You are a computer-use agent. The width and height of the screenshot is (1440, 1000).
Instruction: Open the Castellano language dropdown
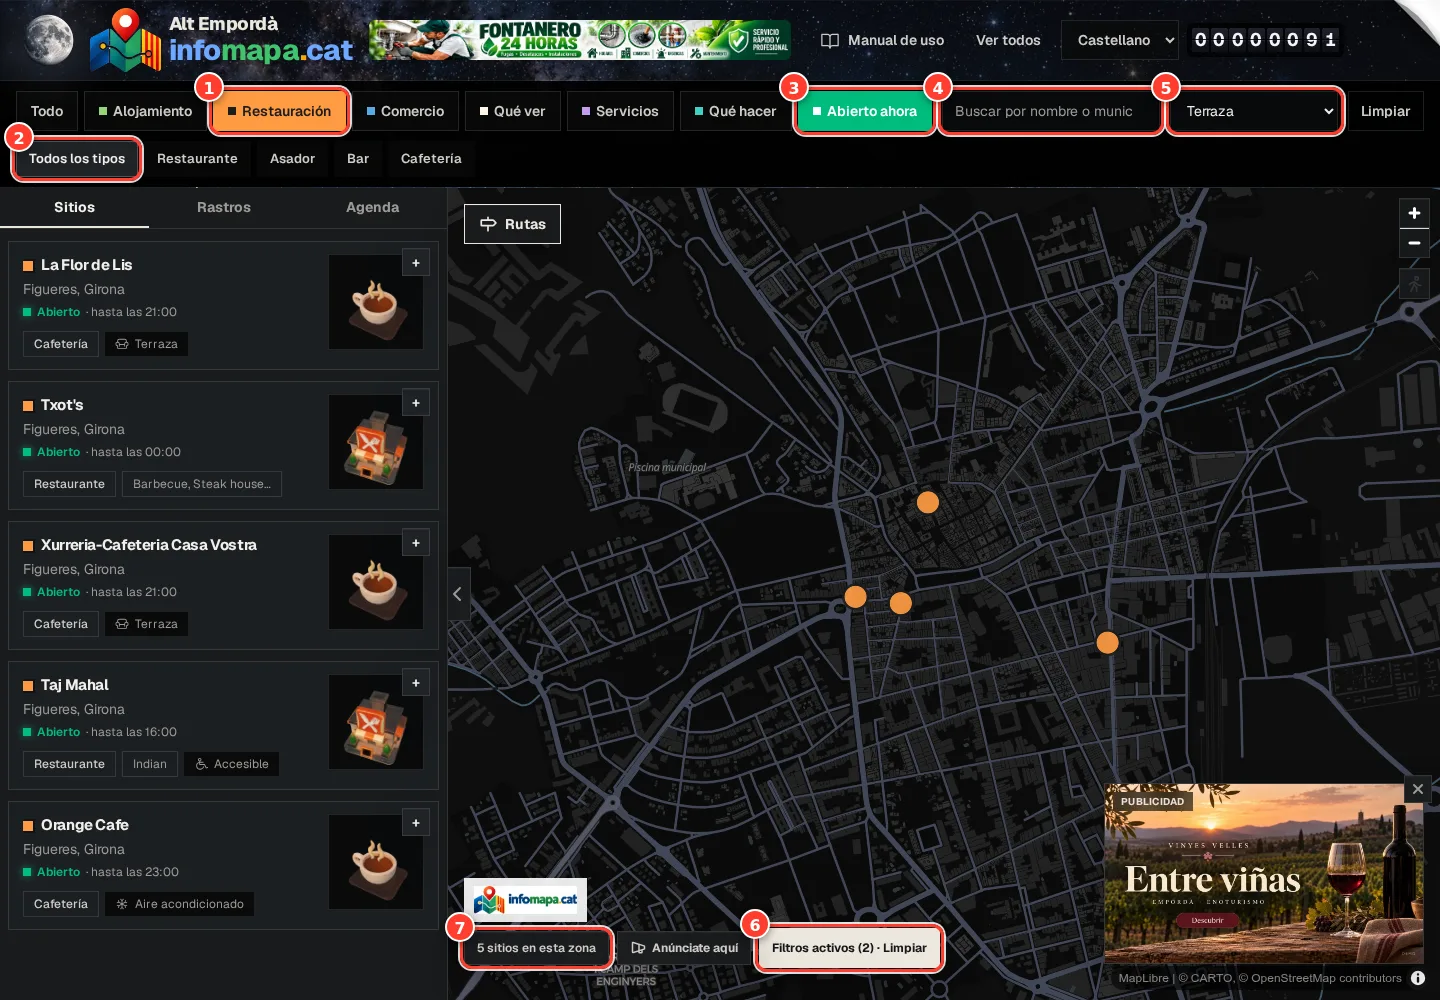[x=1125, y=40]
